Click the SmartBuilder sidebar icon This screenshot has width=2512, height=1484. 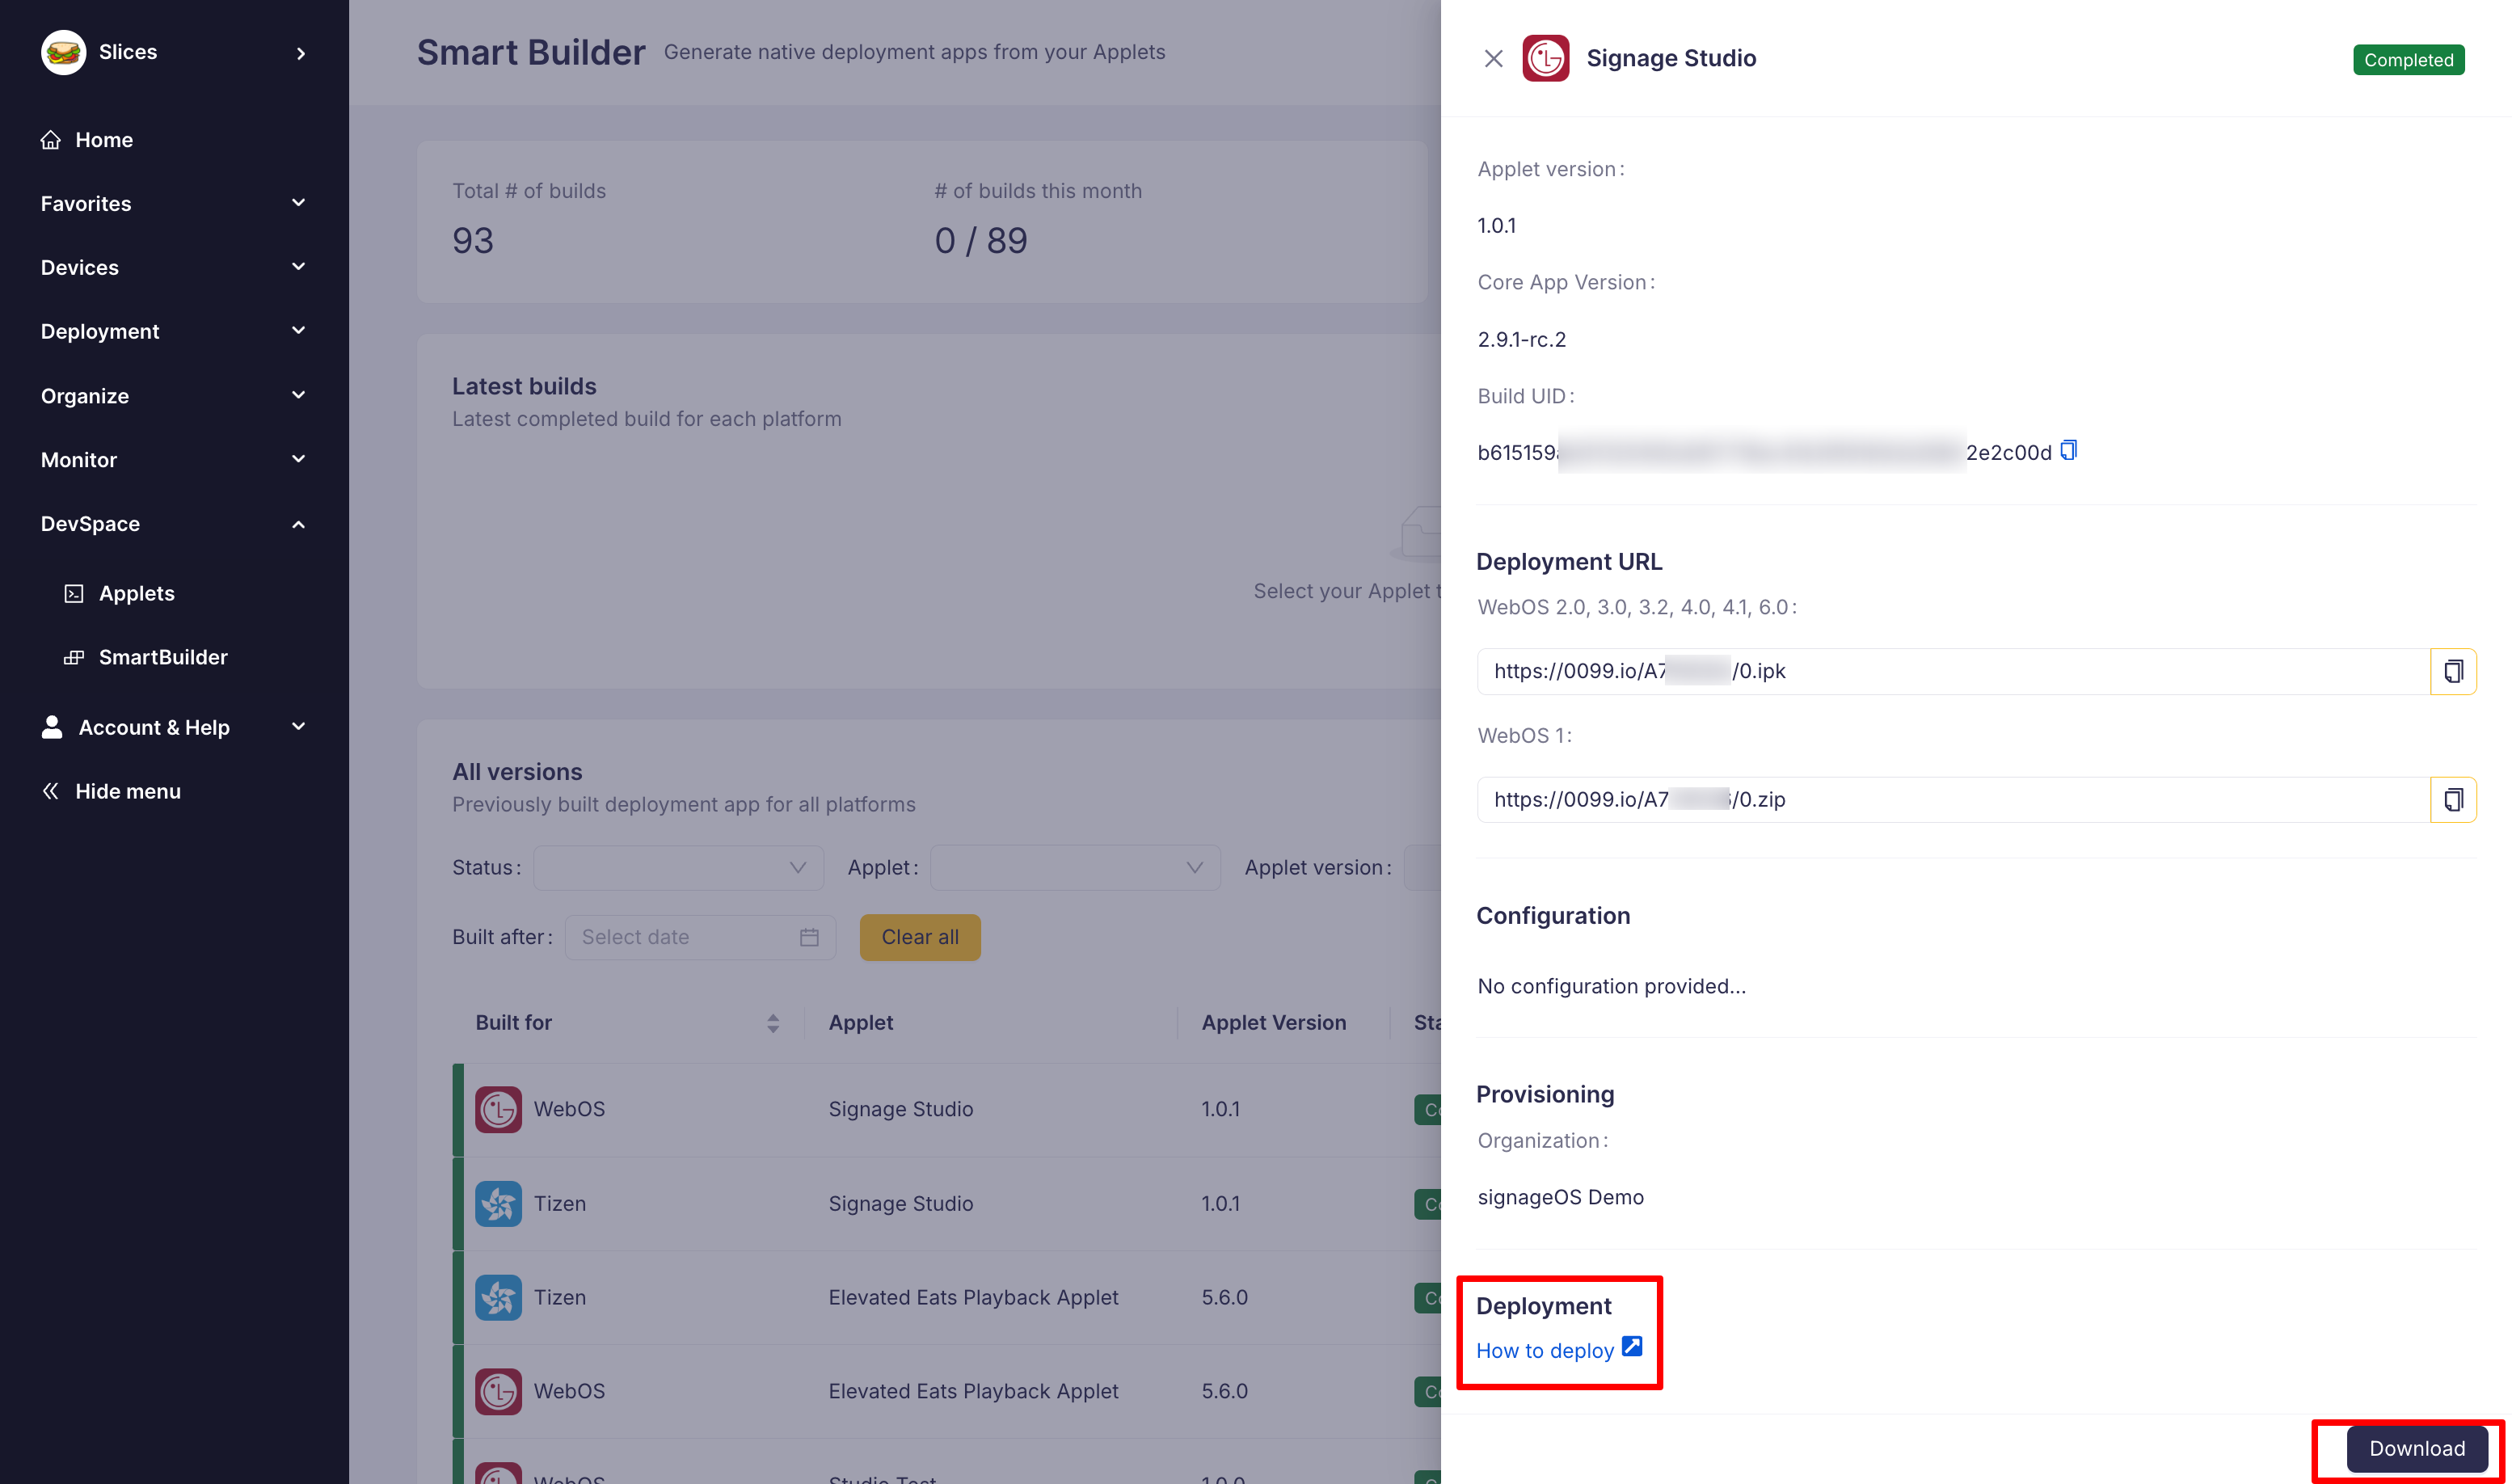(x=74, y=658)
